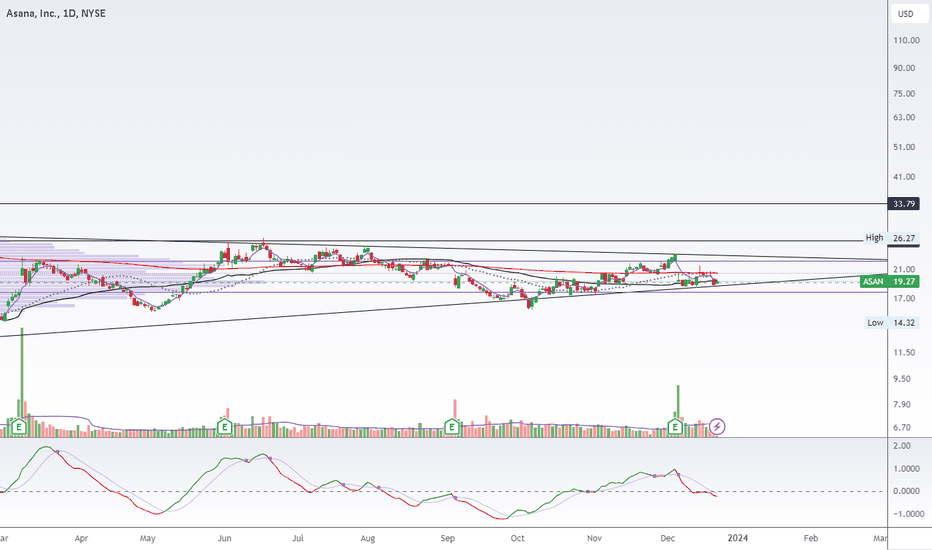Click the May label on the time axis
932x550 pixels.
(147, 538)
